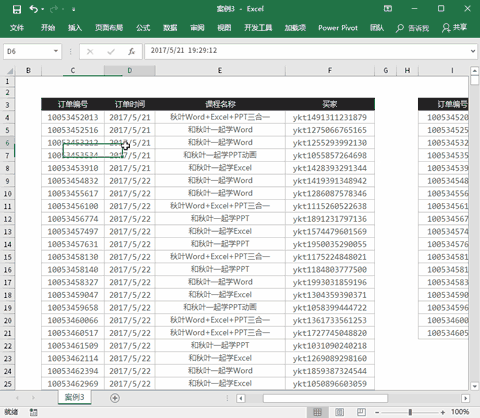Open Customize Quick Access Toolbar dropdown
This screenshot has height=418, width=480.
[73, 9]
